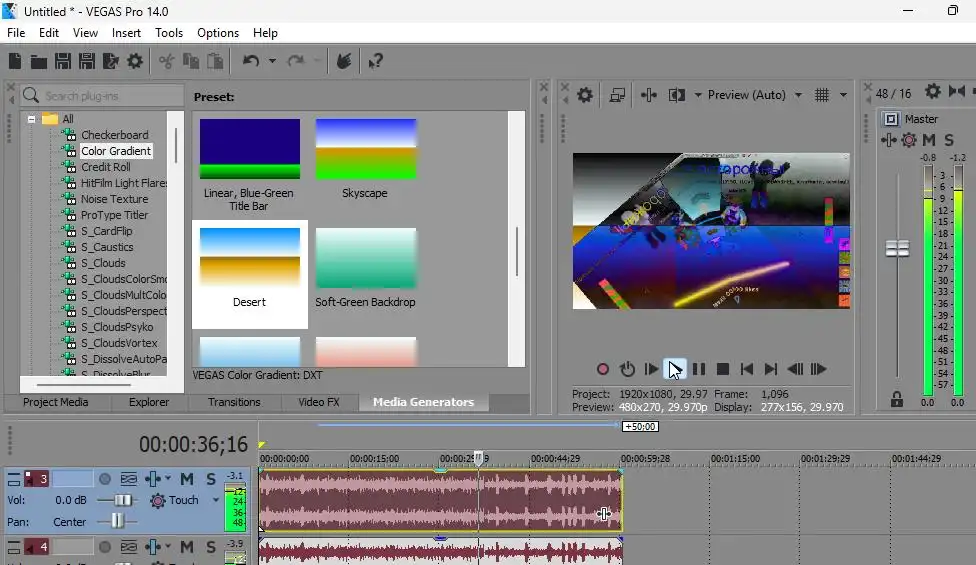Toggle loop playback button
This screenshot has width=976, height=565.
click(627, 369)
